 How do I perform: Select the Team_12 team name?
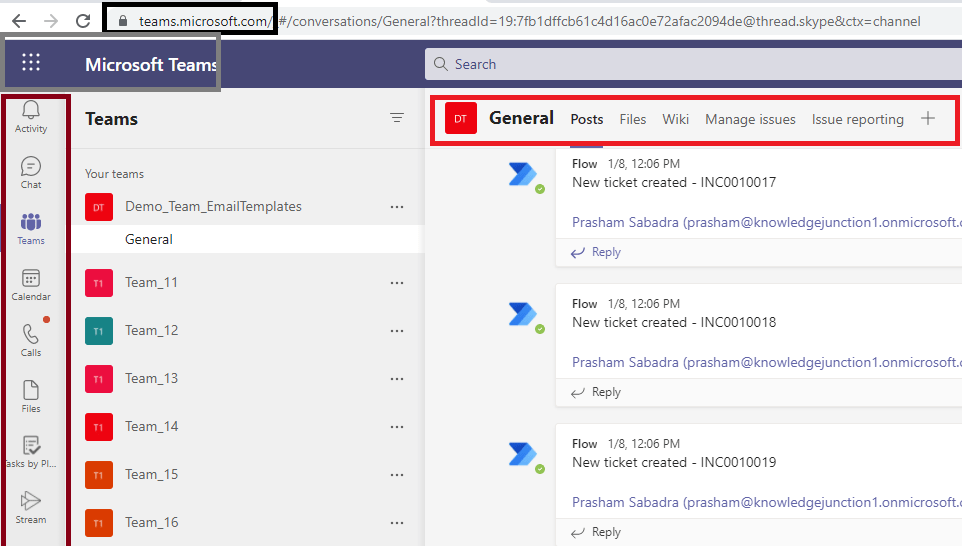[x=152, y=331]
